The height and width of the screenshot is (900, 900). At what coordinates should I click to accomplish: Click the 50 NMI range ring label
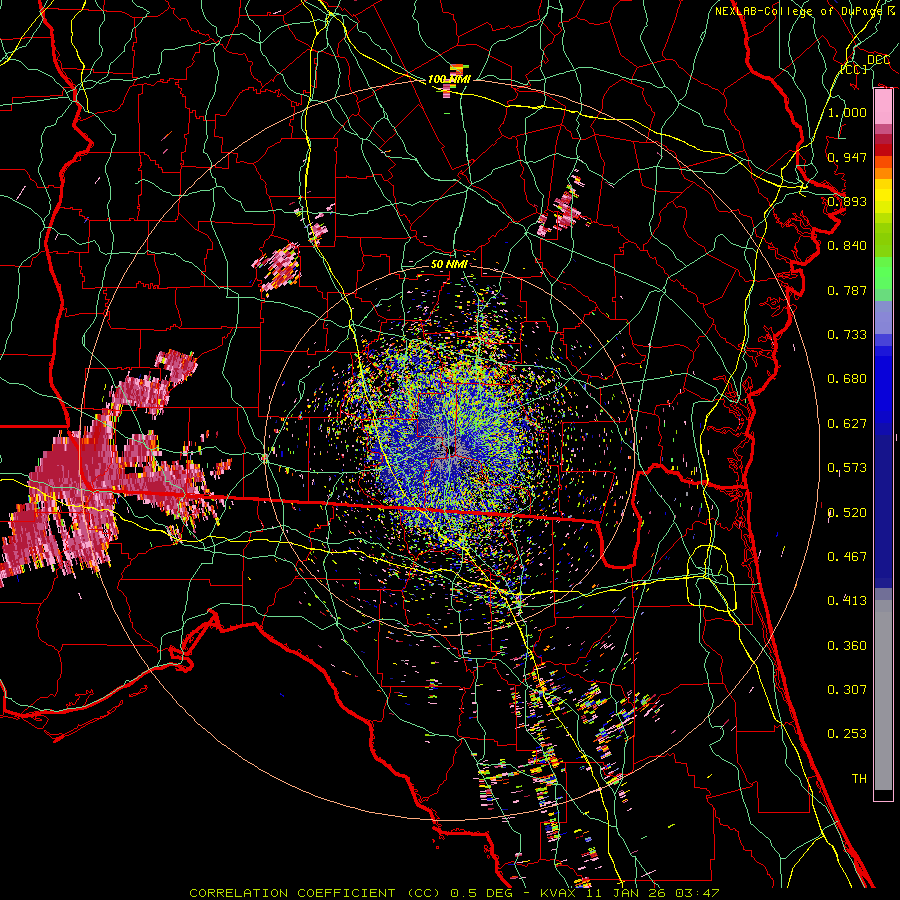449,264
